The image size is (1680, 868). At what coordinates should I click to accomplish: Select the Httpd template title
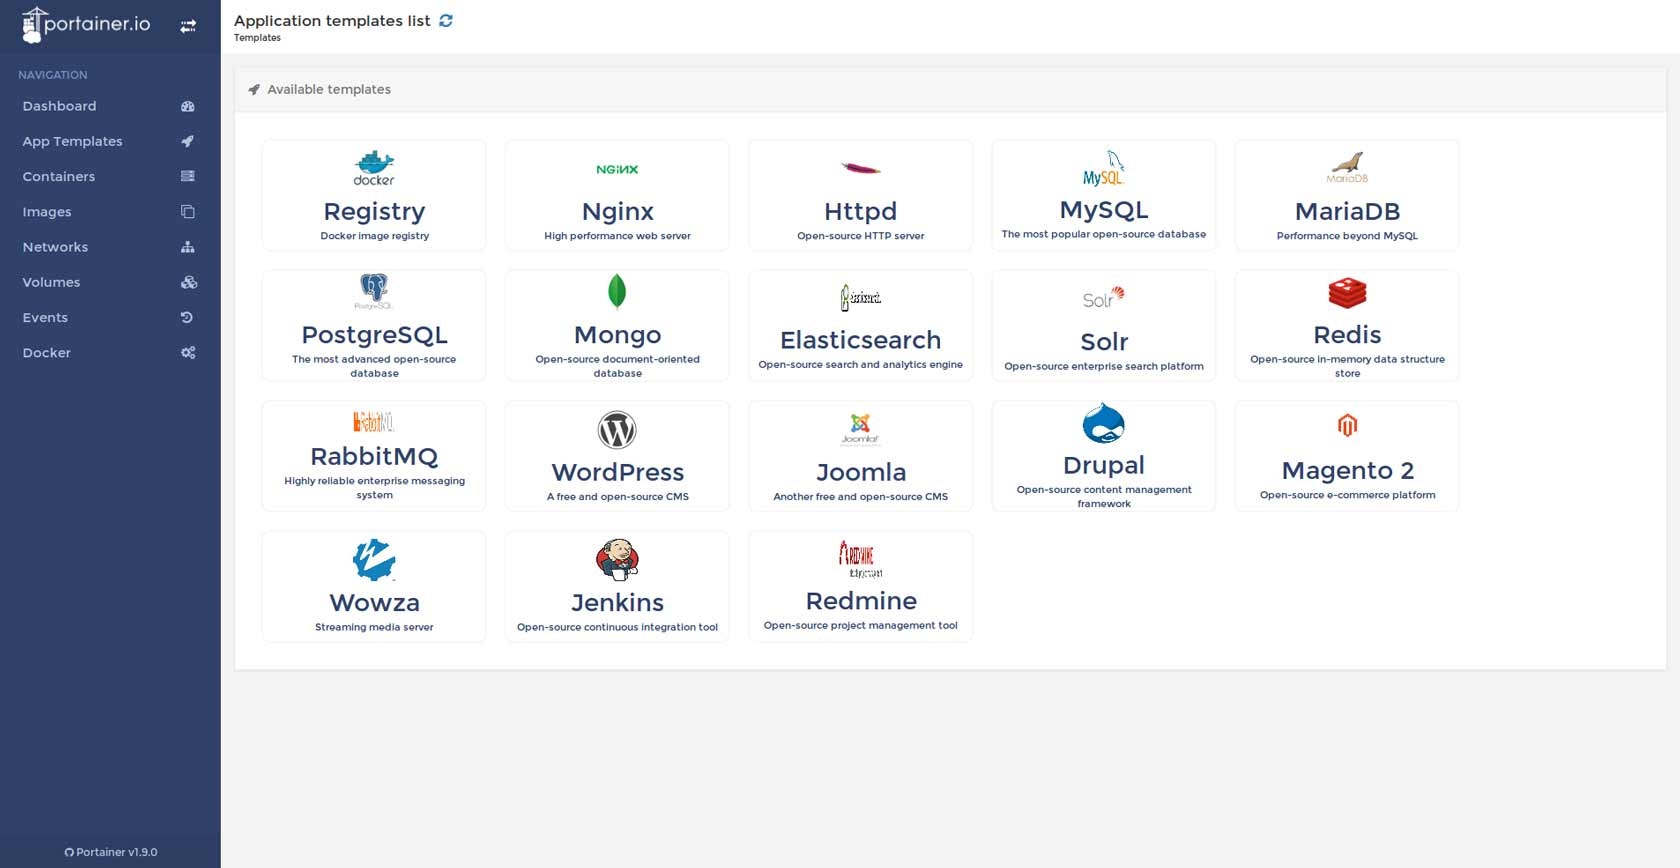[x=860, y=212]
